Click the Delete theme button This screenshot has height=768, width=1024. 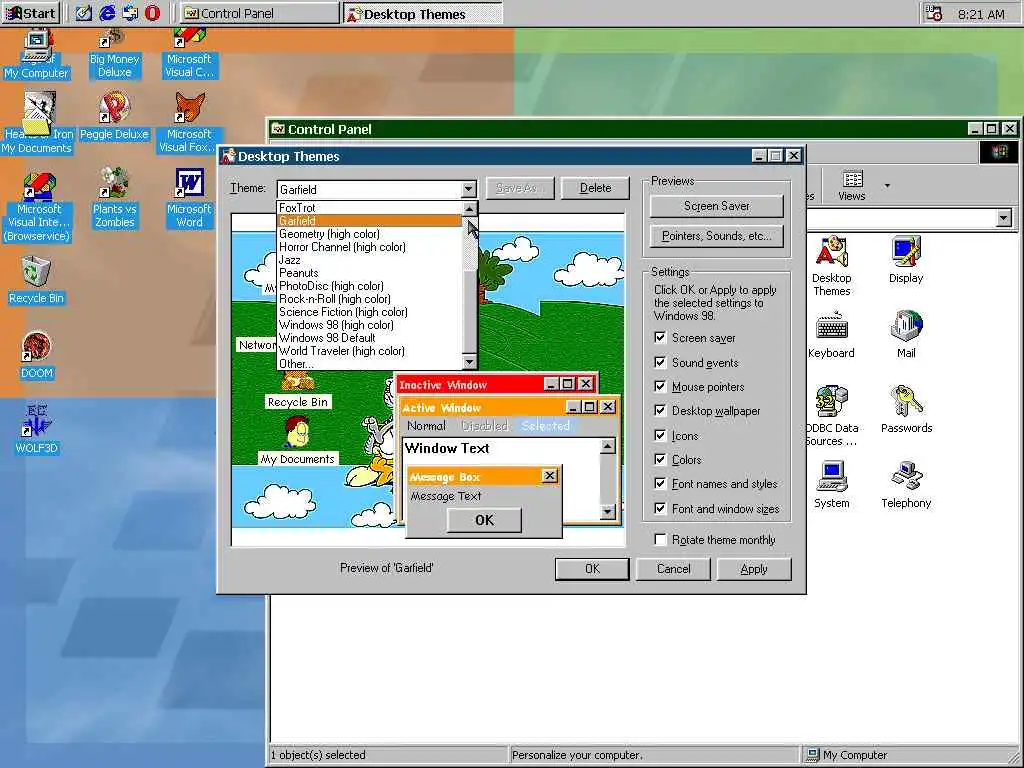click(596, 188)
